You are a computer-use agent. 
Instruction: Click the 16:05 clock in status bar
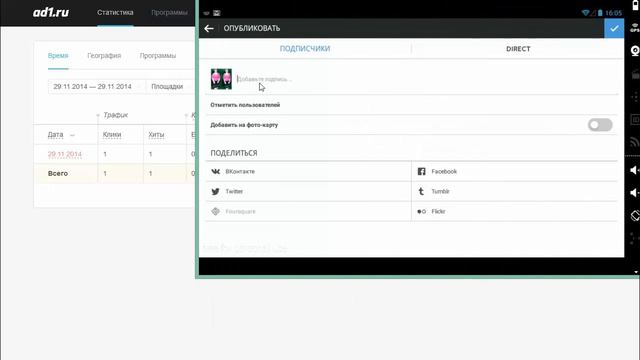613,13
